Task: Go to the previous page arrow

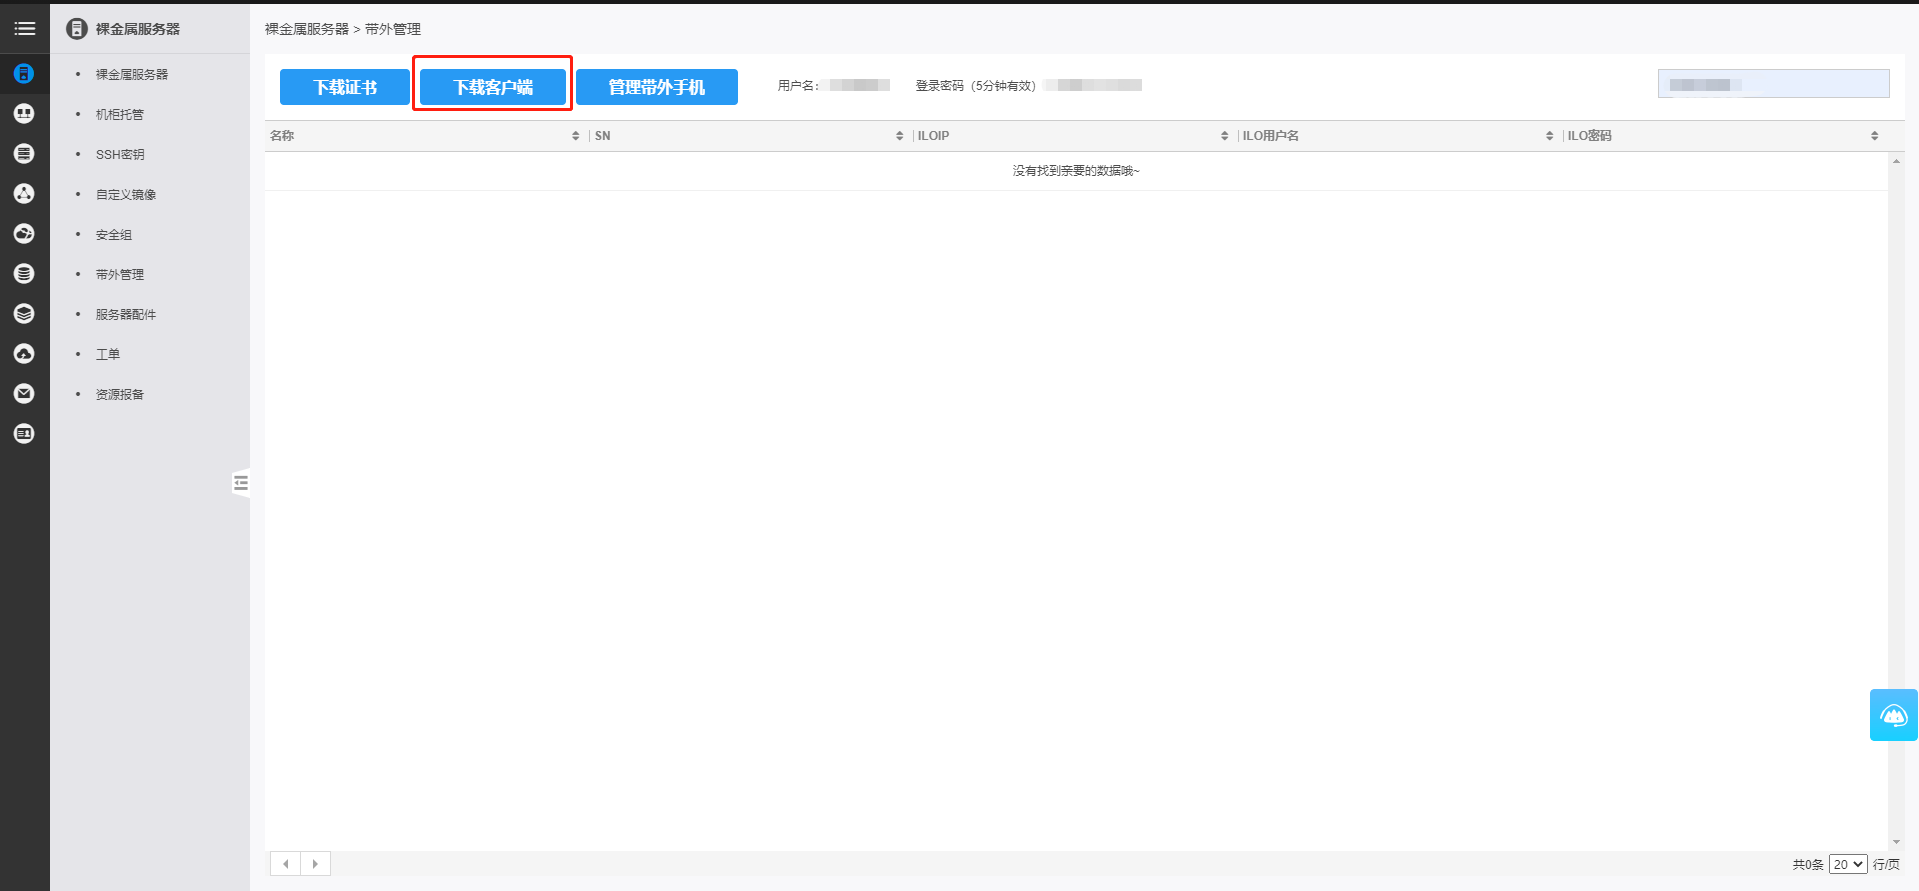Action: (286, 864)
